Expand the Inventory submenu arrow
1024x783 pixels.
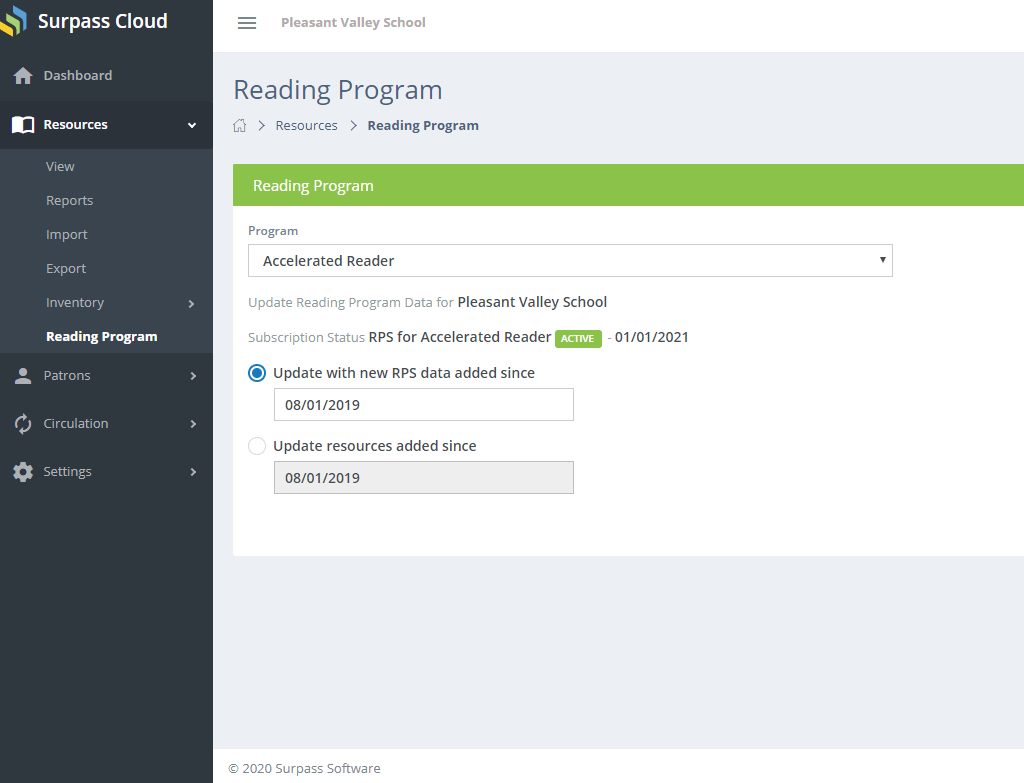click(191, 304)
